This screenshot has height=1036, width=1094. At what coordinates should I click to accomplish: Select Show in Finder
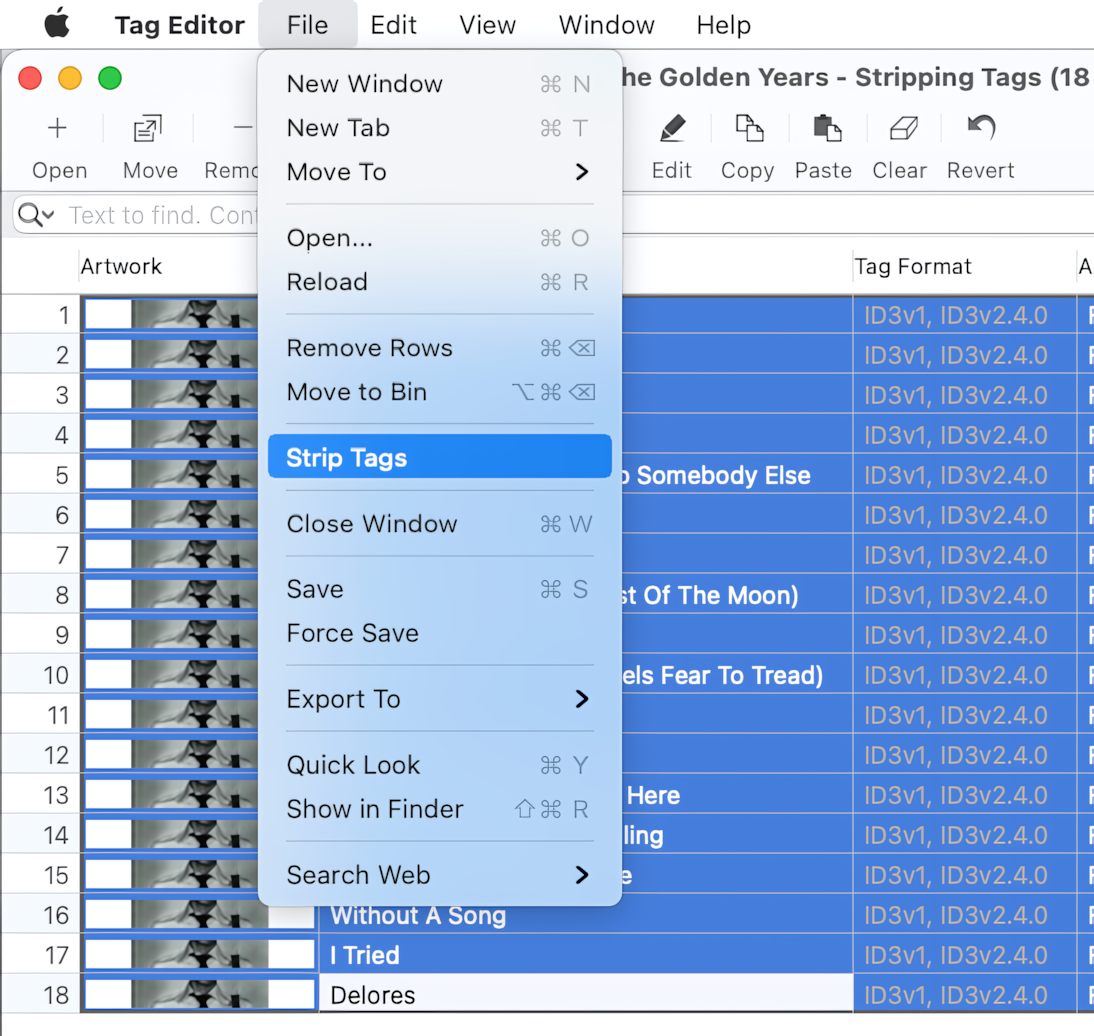[440, 809]
